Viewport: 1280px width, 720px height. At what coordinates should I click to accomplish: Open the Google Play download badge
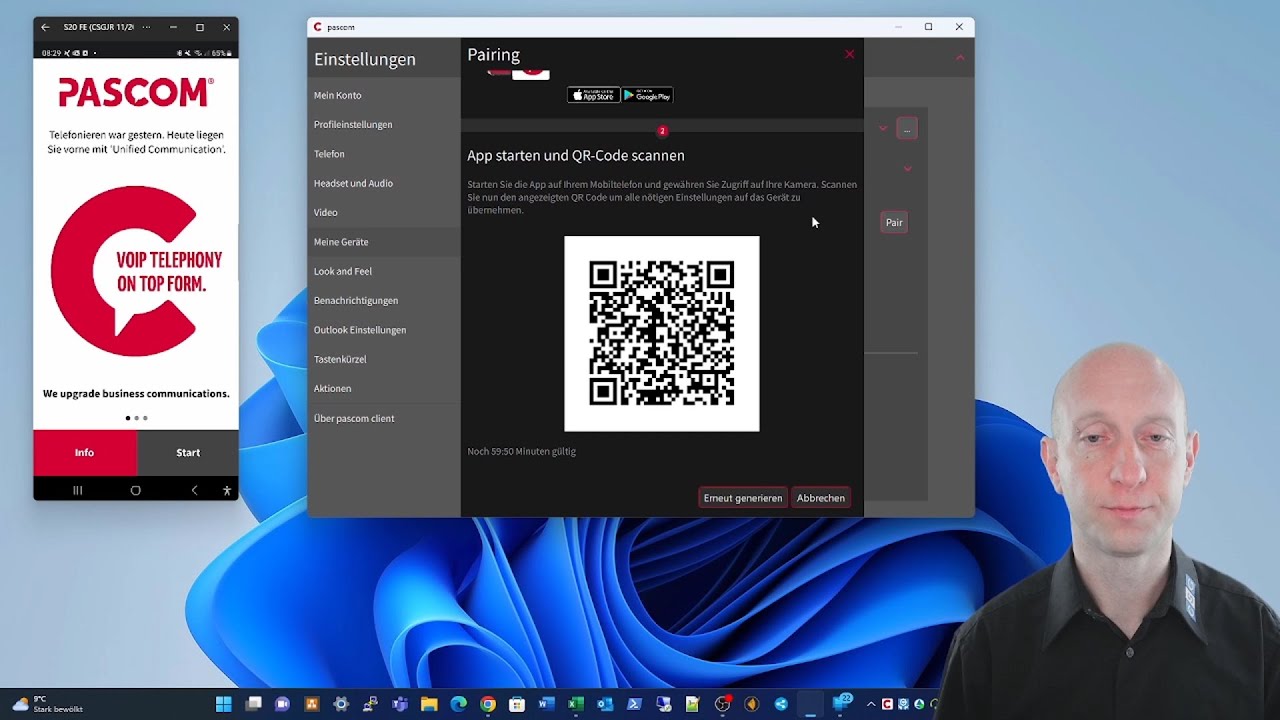(647, 95)
